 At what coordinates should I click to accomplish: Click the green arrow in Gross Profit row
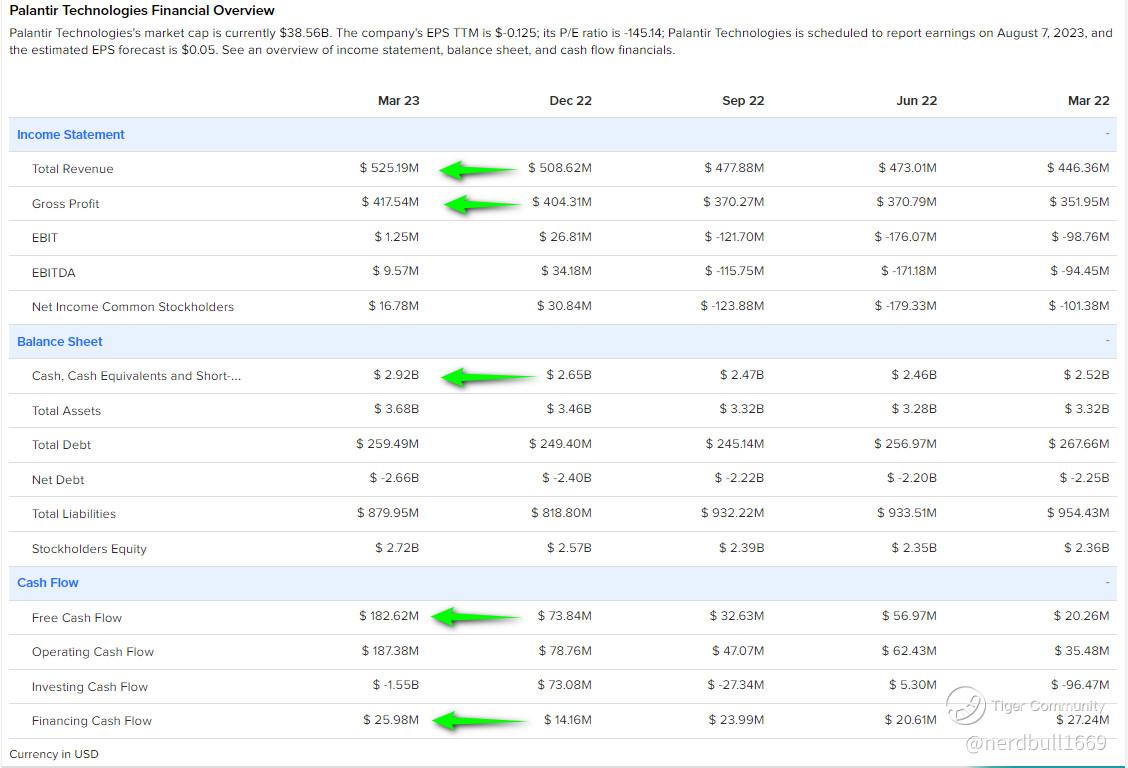(481, 205)
